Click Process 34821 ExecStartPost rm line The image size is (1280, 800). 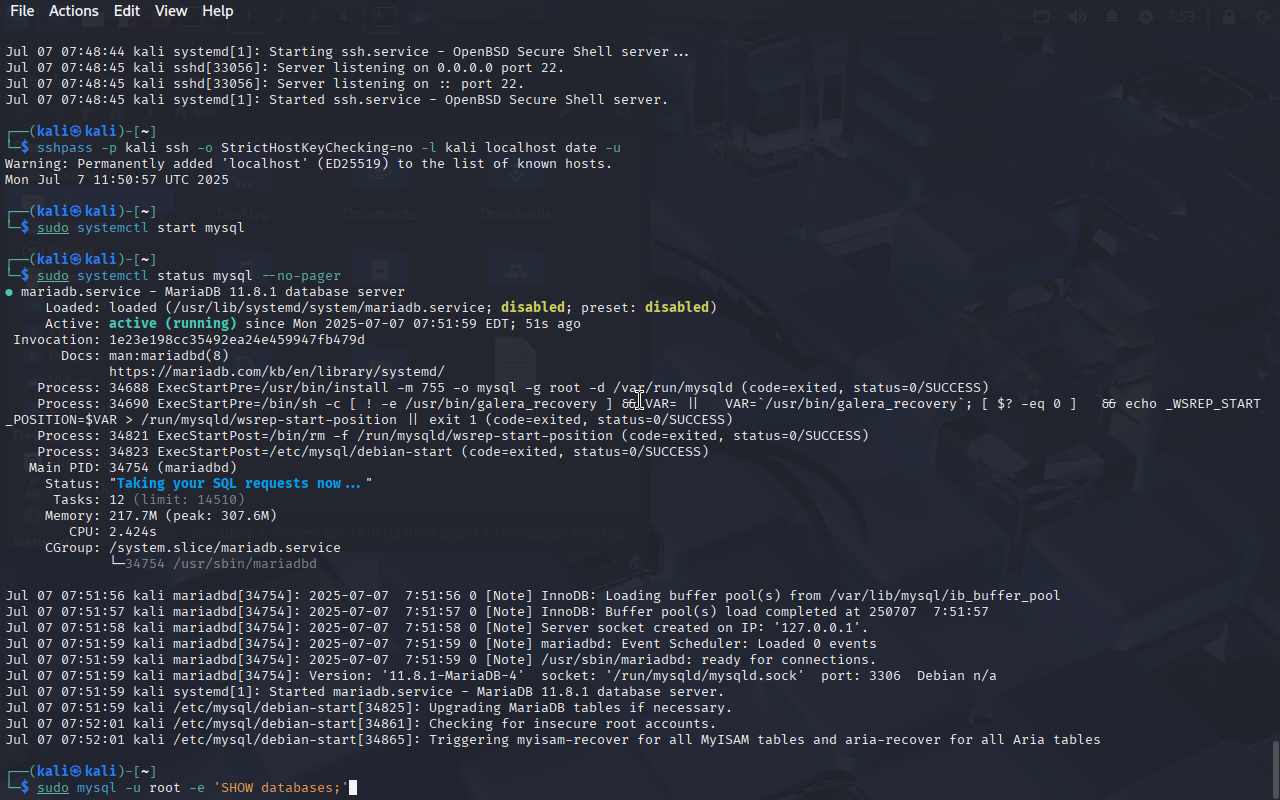pyautogui.click(x=453, y=436)
